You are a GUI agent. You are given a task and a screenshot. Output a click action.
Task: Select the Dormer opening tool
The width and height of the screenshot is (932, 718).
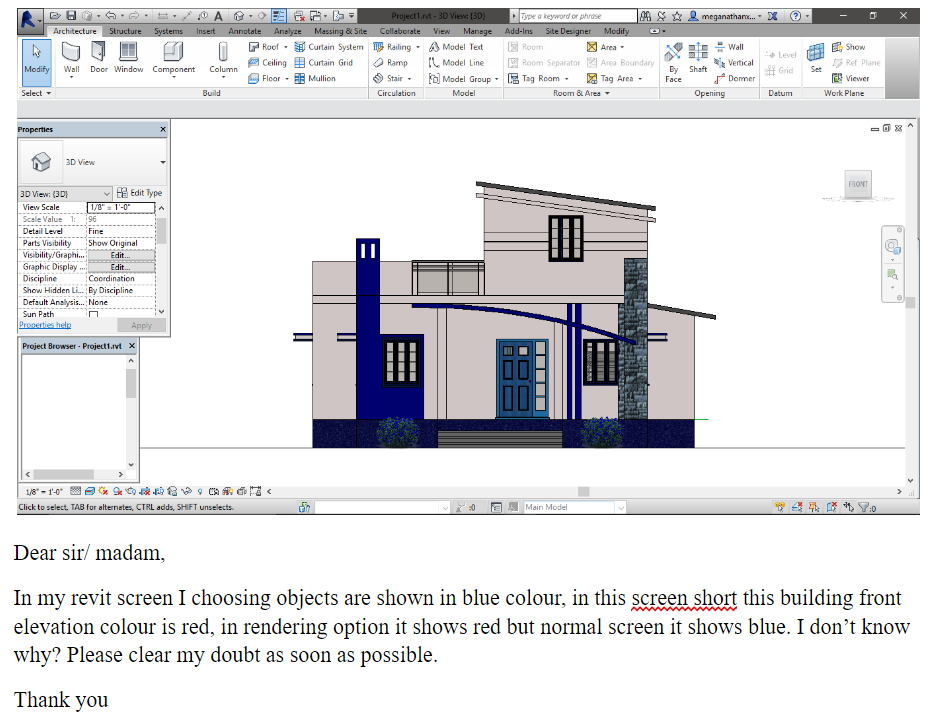click(x=735, y=78)
